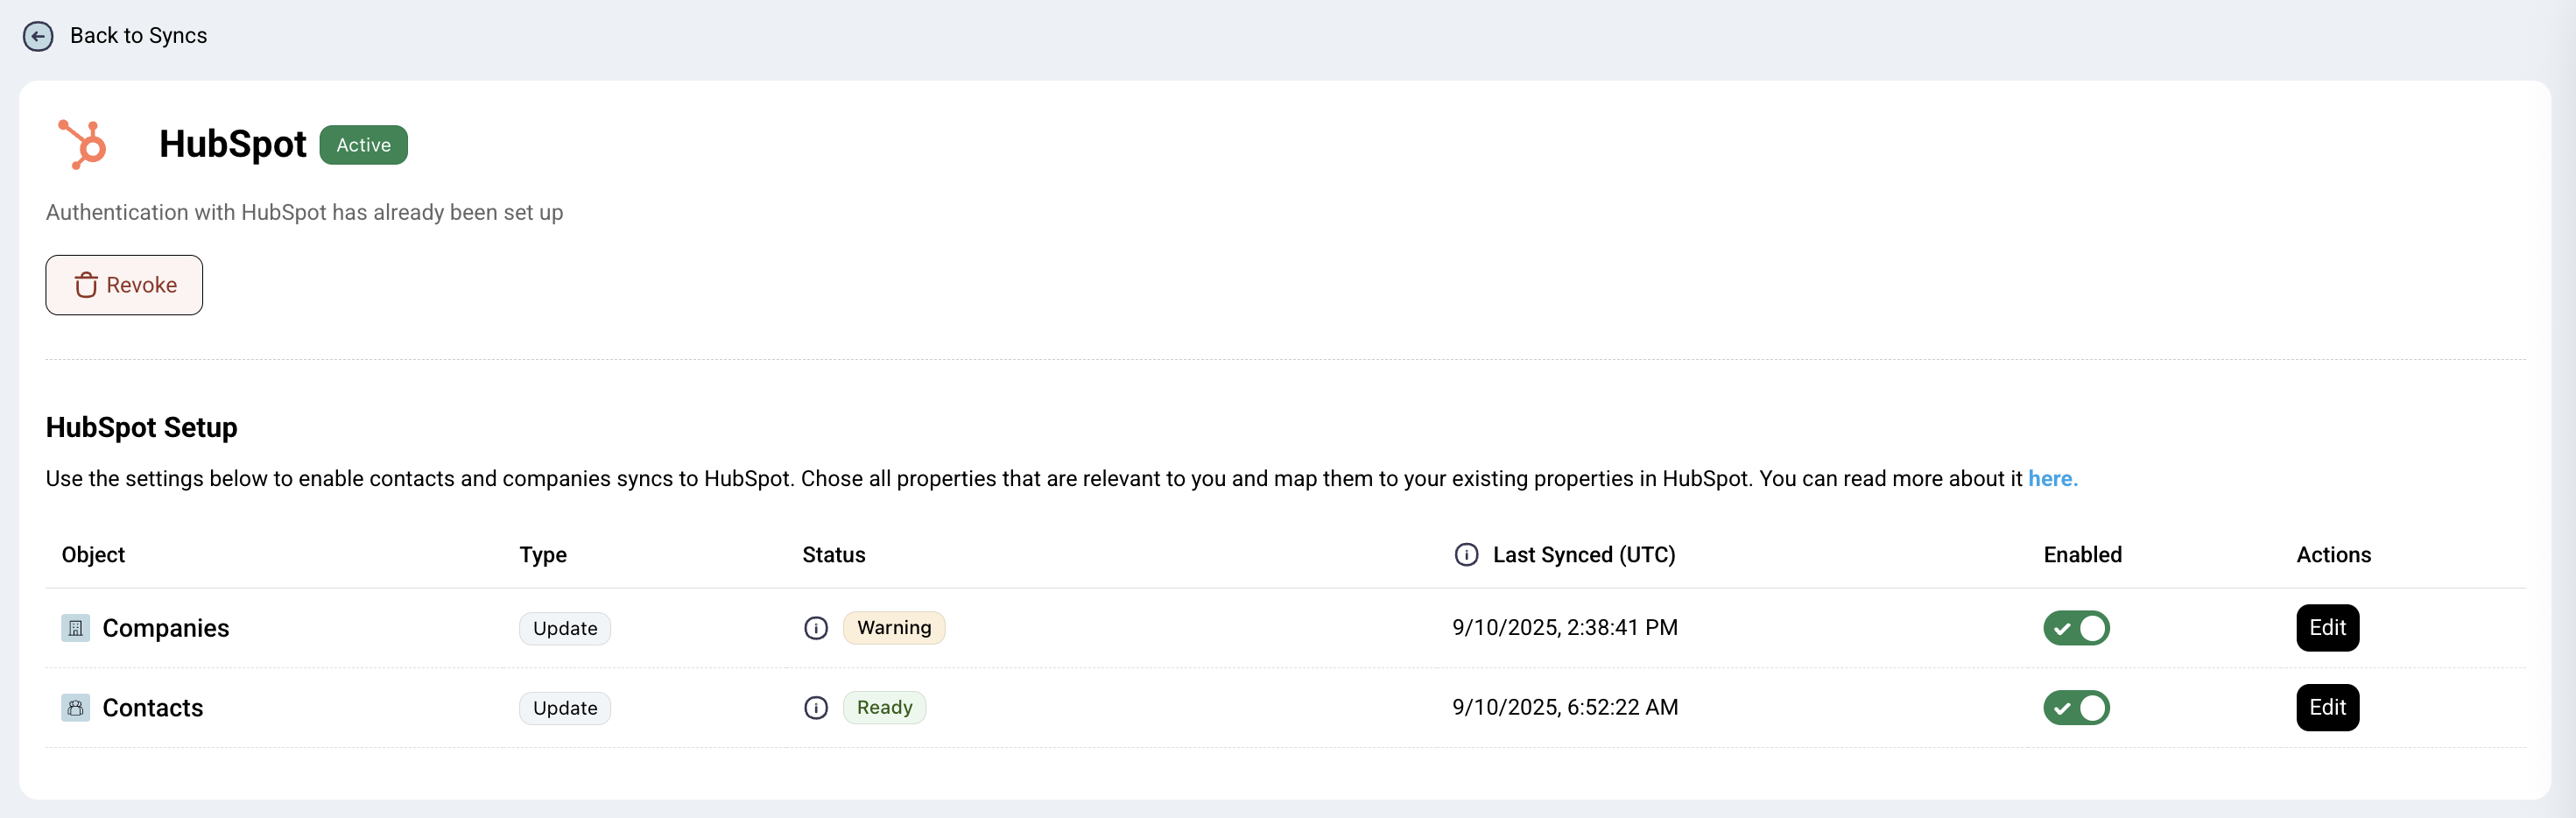The image size is (2576, 818).
Task: Click the Contacts Update type tag
Action: (x=565, y=709)
